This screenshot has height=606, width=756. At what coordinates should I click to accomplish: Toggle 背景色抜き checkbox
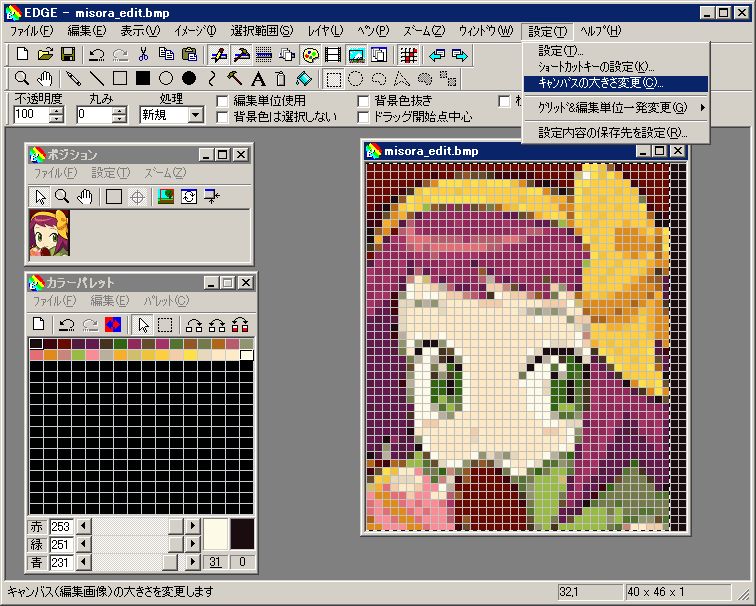(x=363, y=101)
